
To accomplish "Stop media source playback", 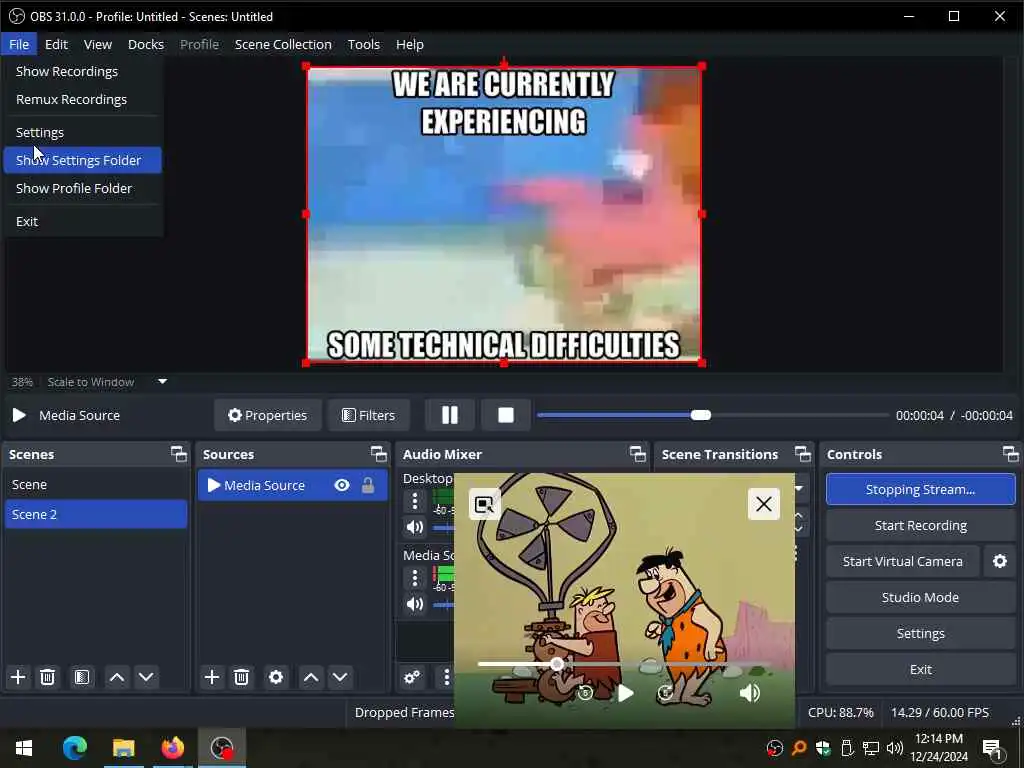I will coord(505,415).
